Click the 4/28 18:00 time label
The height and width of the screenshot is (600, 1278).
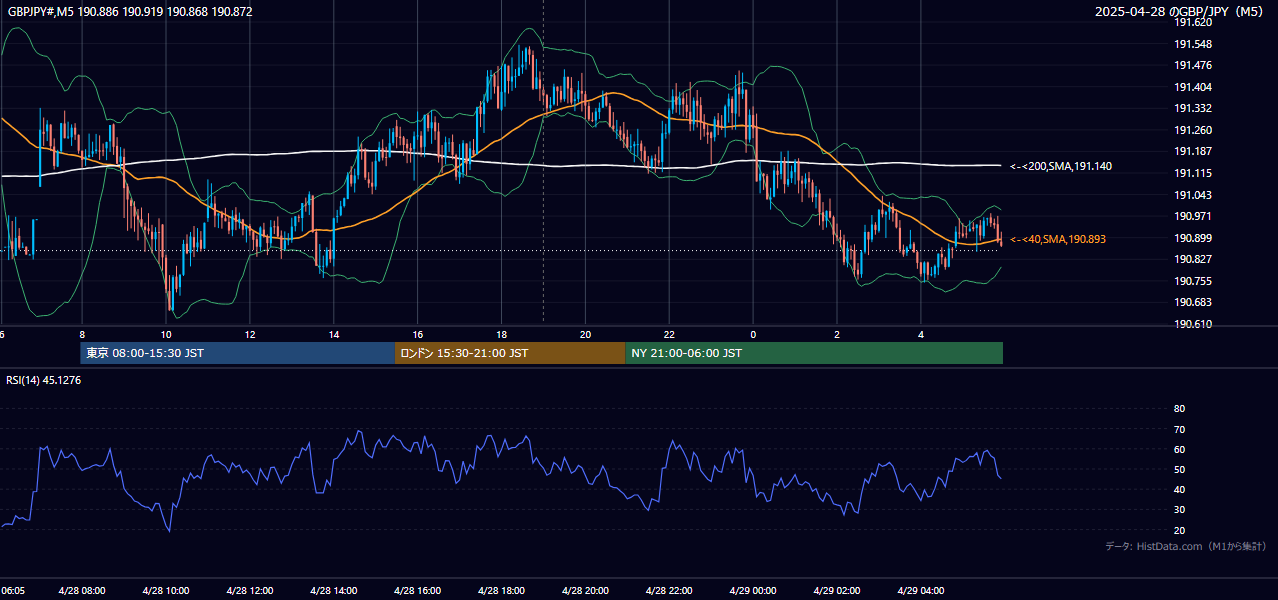click(502, 591)
